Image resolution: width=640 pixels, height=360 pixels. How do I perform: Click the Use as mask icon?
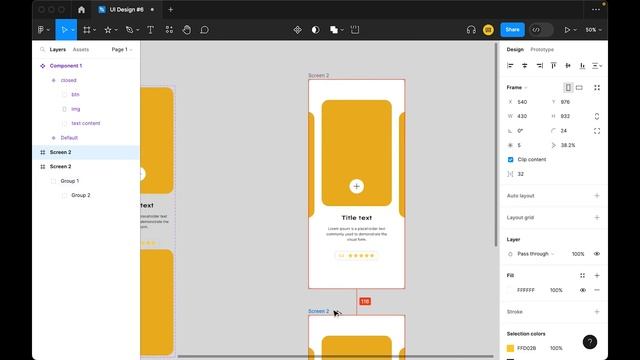click(316, 30)
